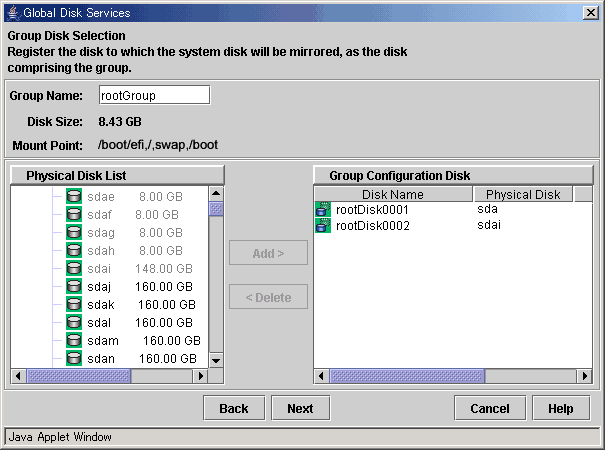Click the sda physical disk cell
Screen dimensions: 605x450
pyautogui.click(x=487, y=209)
